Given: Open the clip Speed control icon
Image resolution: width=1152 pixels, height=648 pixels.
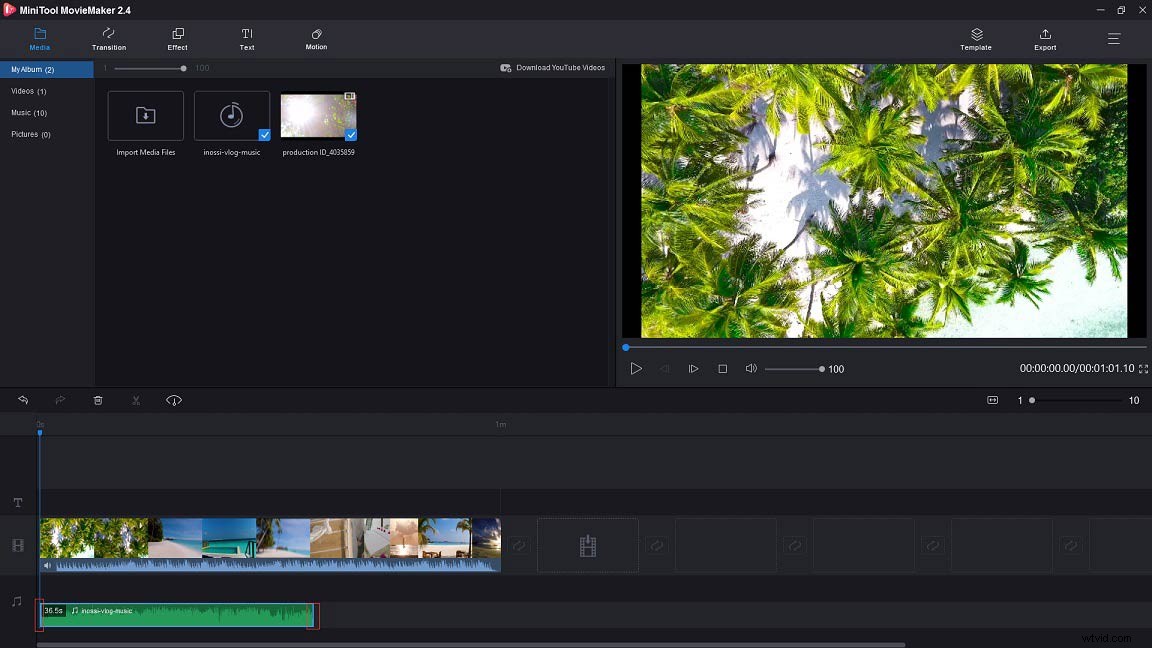Looking at the screenshot, I should (173, 400).
